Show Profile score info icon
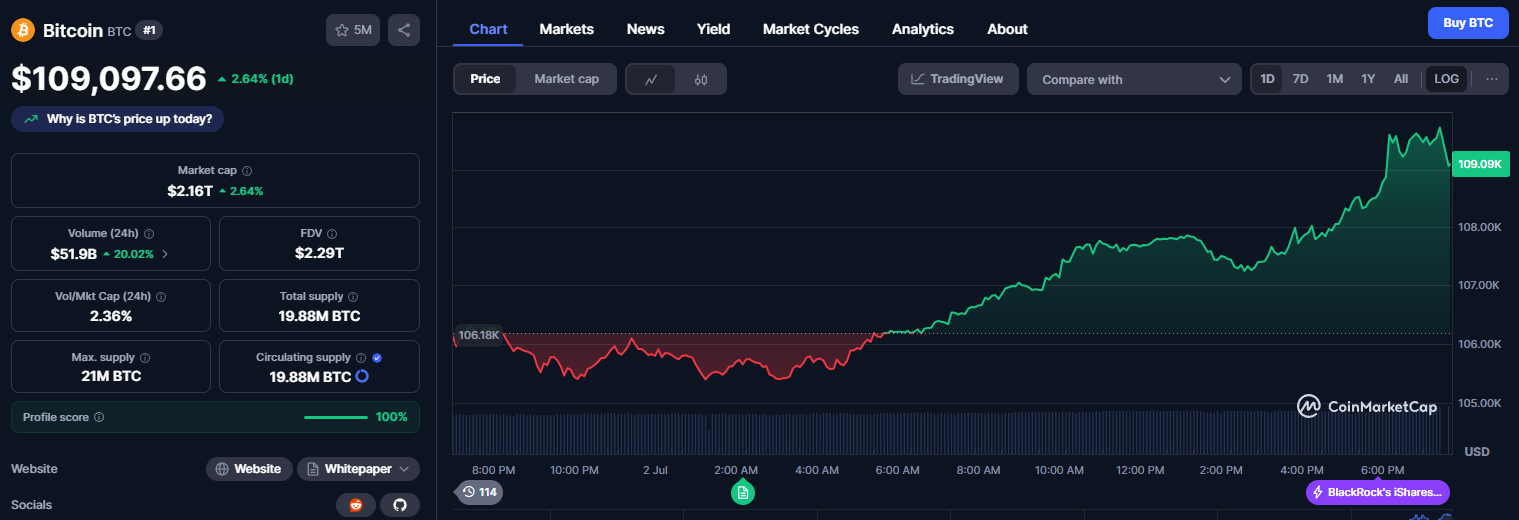 (x=99, y=417)
